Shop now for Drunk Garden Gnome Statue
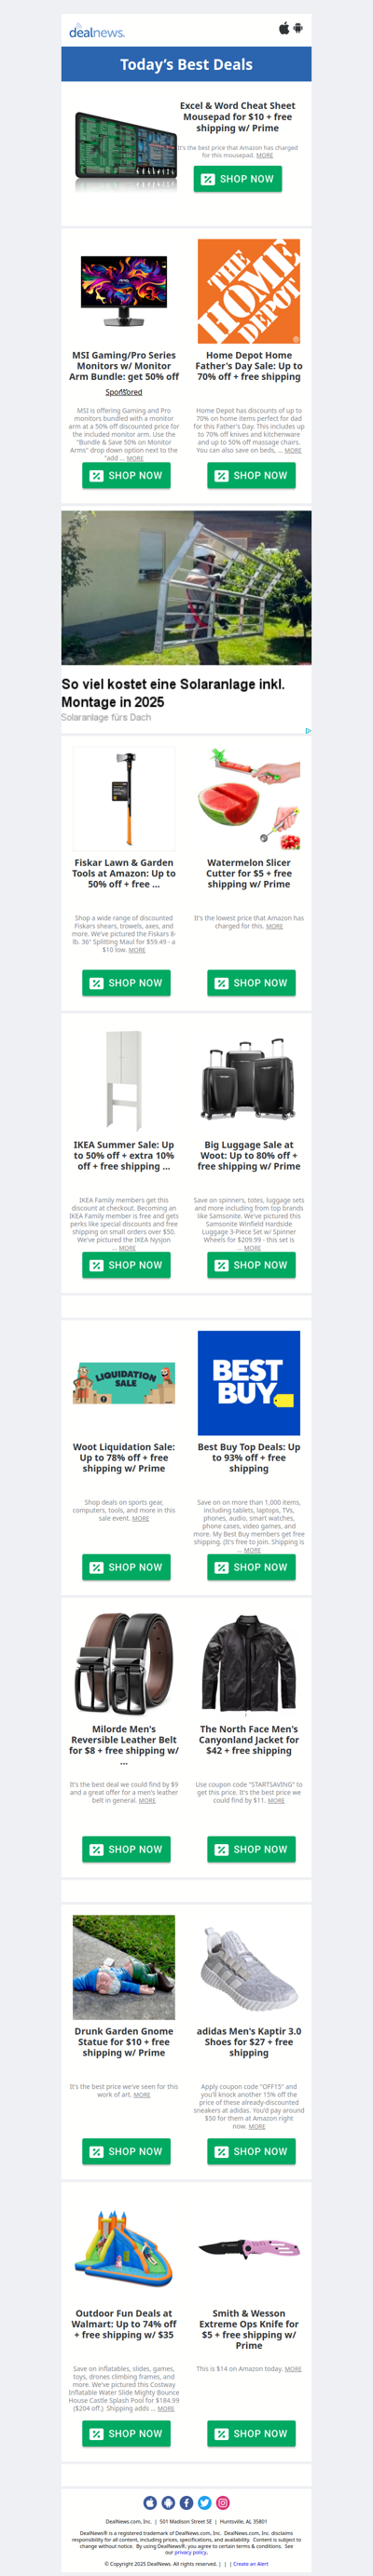 (126, 2151)
